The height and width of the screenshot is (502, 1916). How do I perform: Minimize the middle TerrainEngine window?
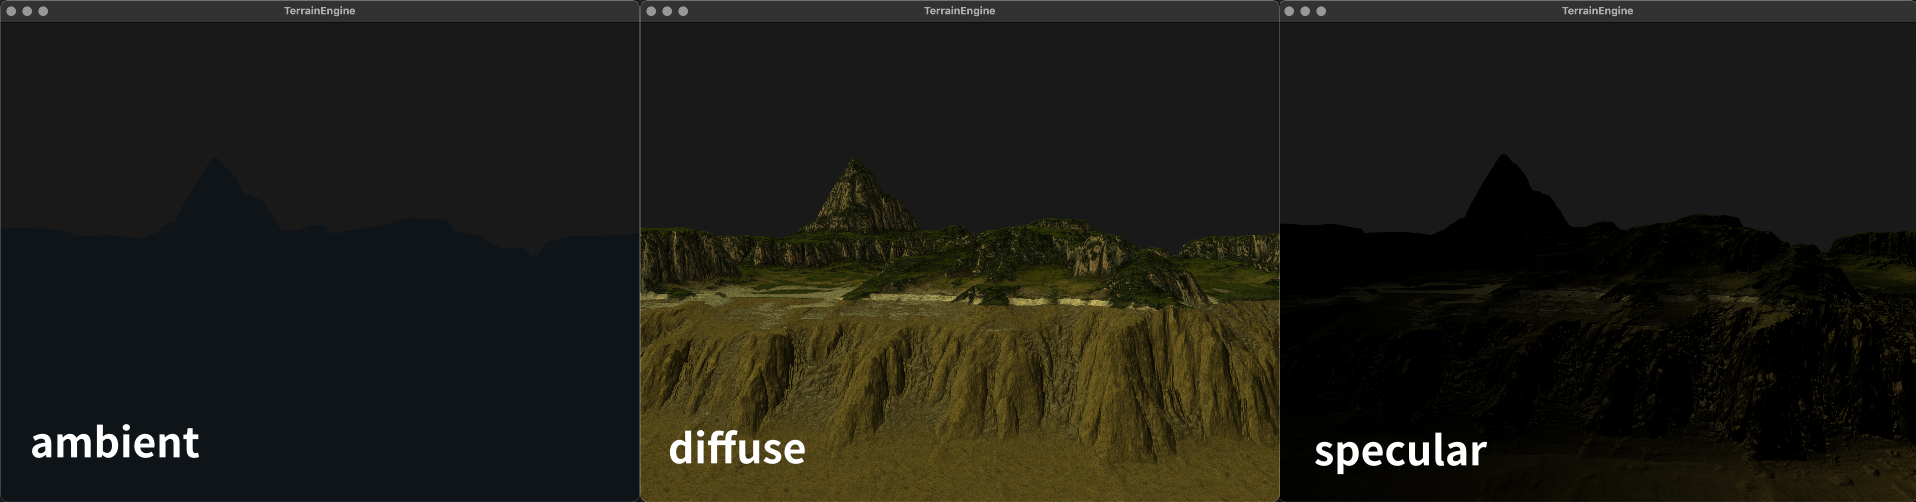(667, 11)
